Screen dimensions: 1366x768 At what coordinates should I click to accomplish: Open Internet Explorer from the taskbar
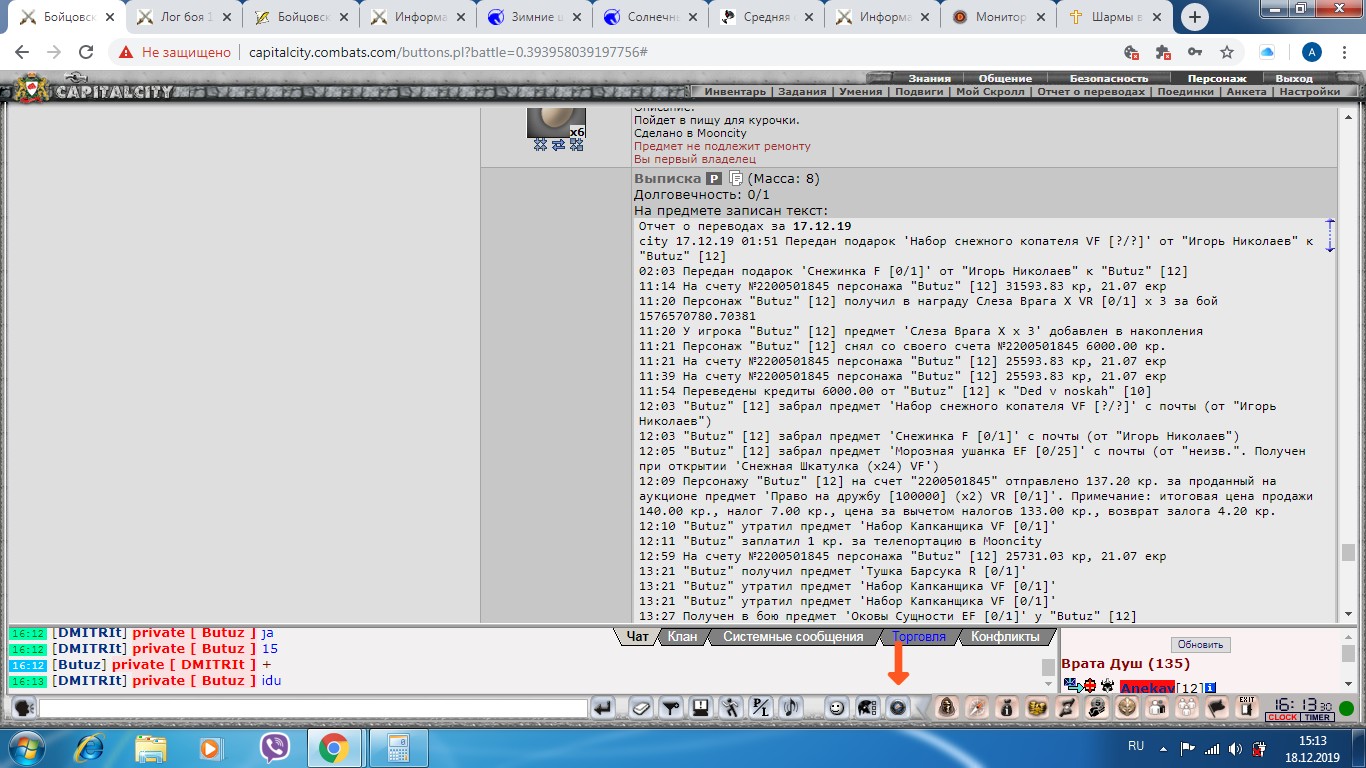coord(90,747)
